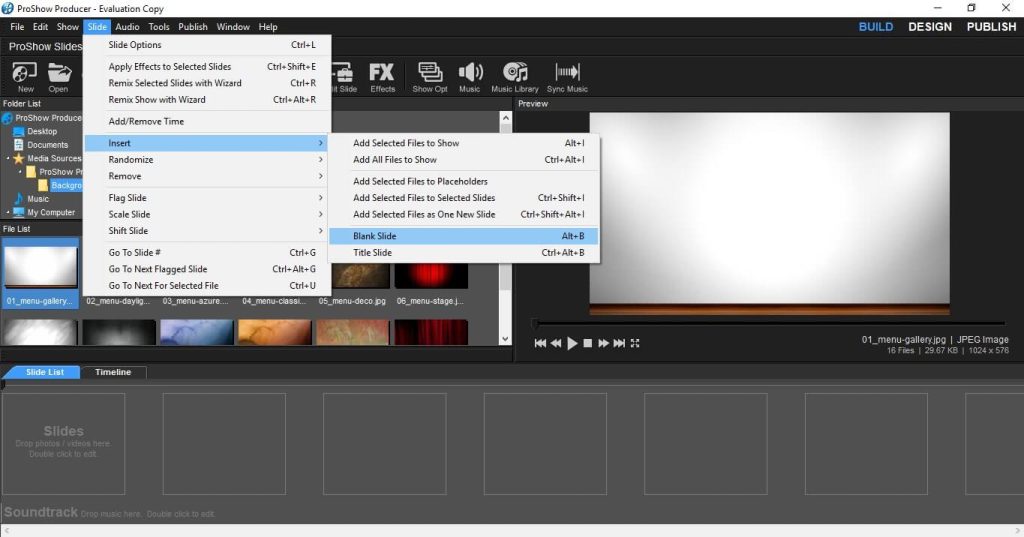Open Show Options from the toolbar

point(430,75)
